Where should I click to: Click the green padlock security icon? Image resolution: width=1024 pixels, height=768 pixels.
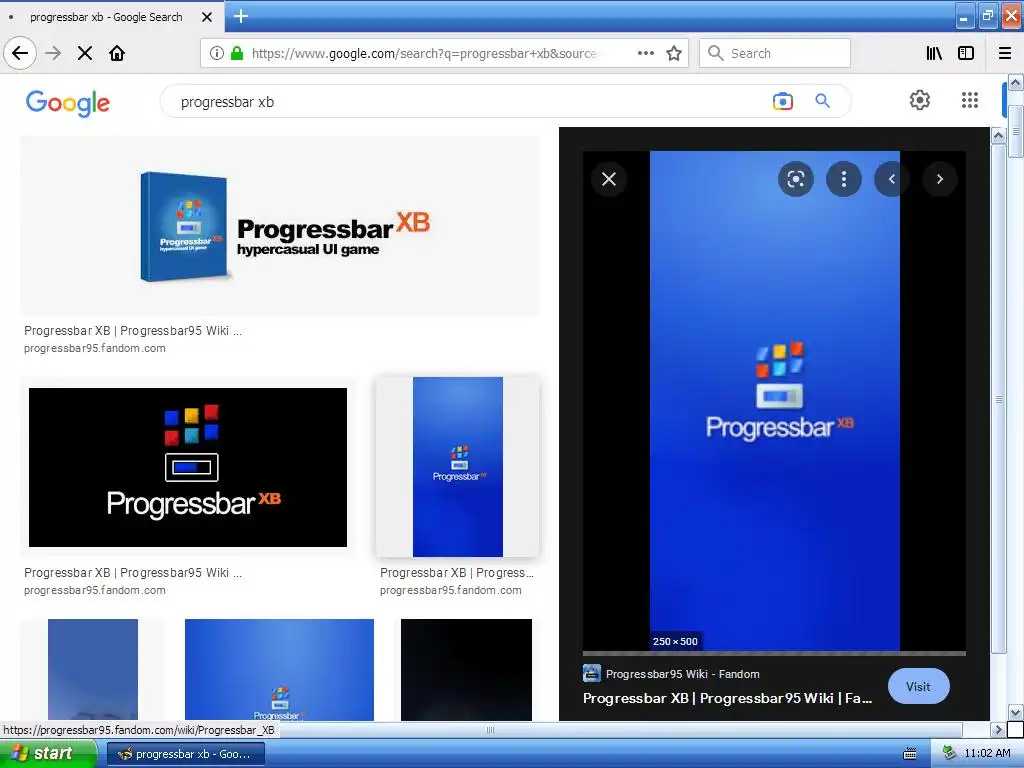237,53
